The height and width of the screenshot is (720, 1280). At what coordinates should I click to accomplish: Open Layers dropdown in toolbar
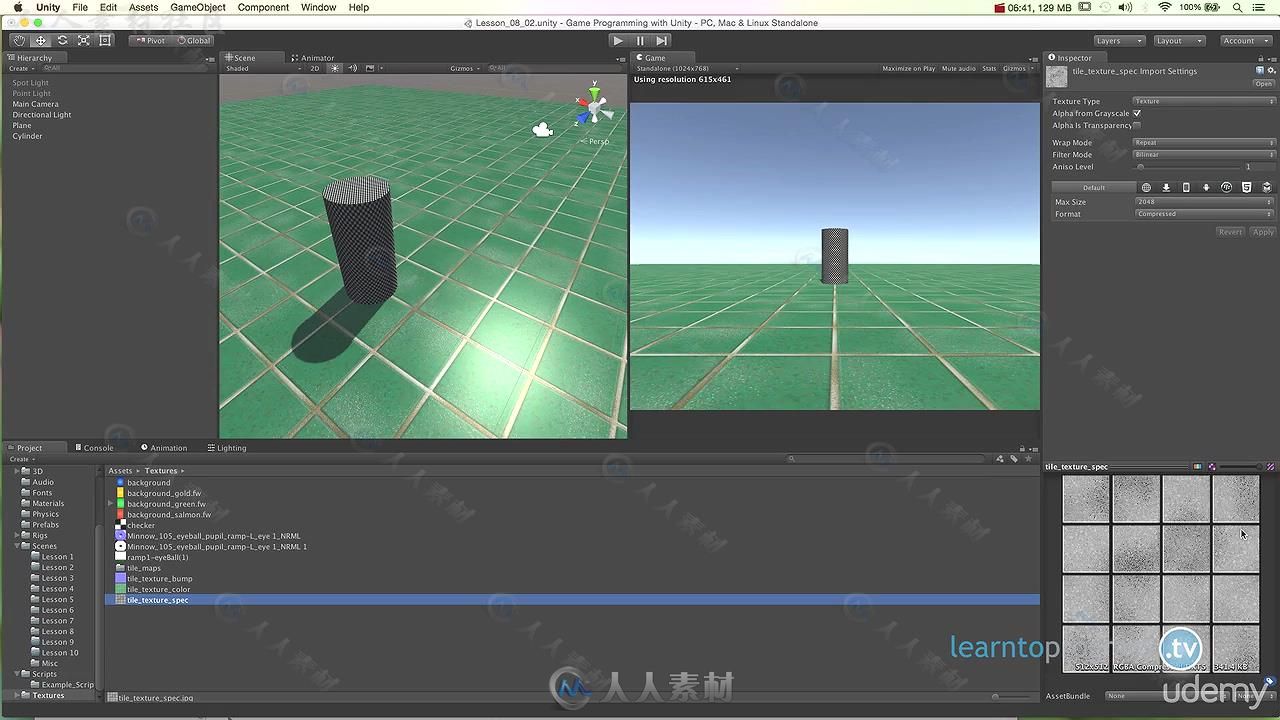pos(1118,41)
